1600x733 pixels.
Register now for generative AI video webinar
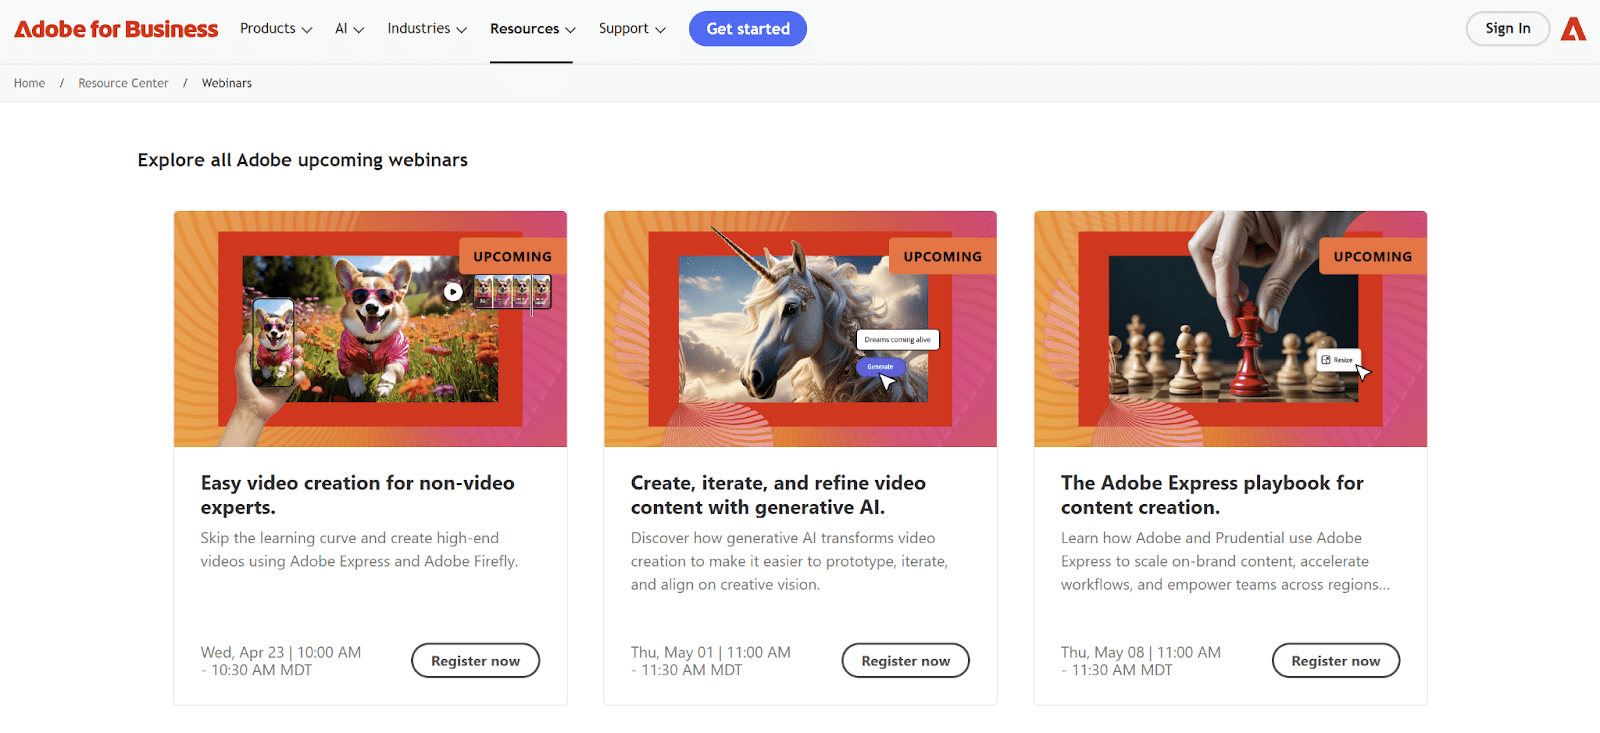[x=905, y=661]
